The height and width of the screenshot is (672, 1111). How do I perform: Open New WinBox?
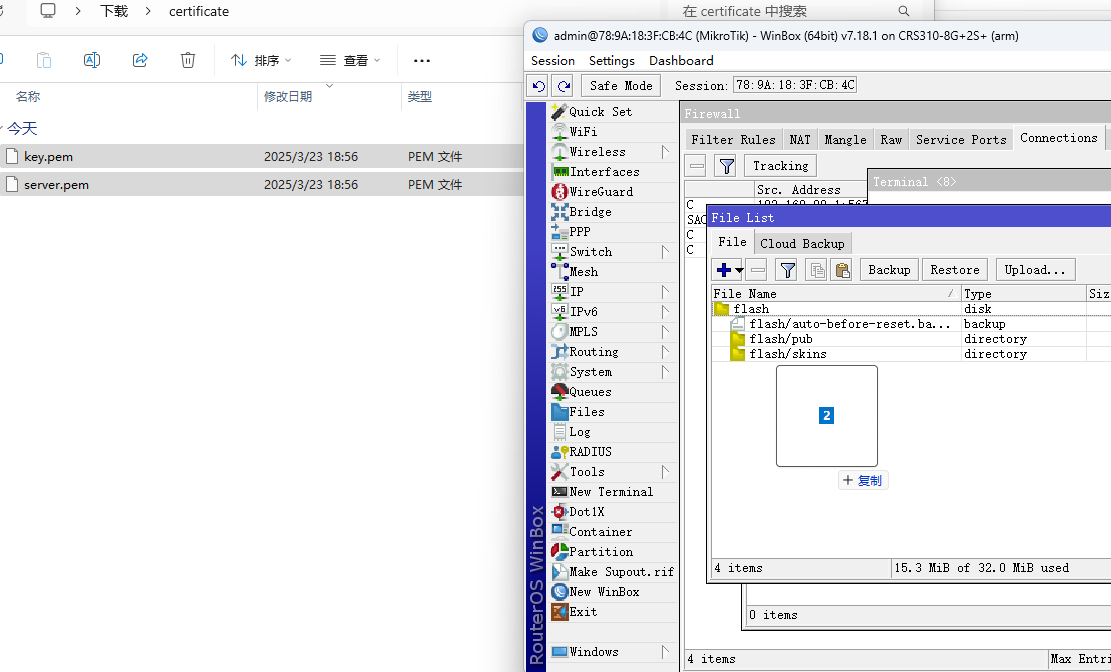(x=614, y=592)
